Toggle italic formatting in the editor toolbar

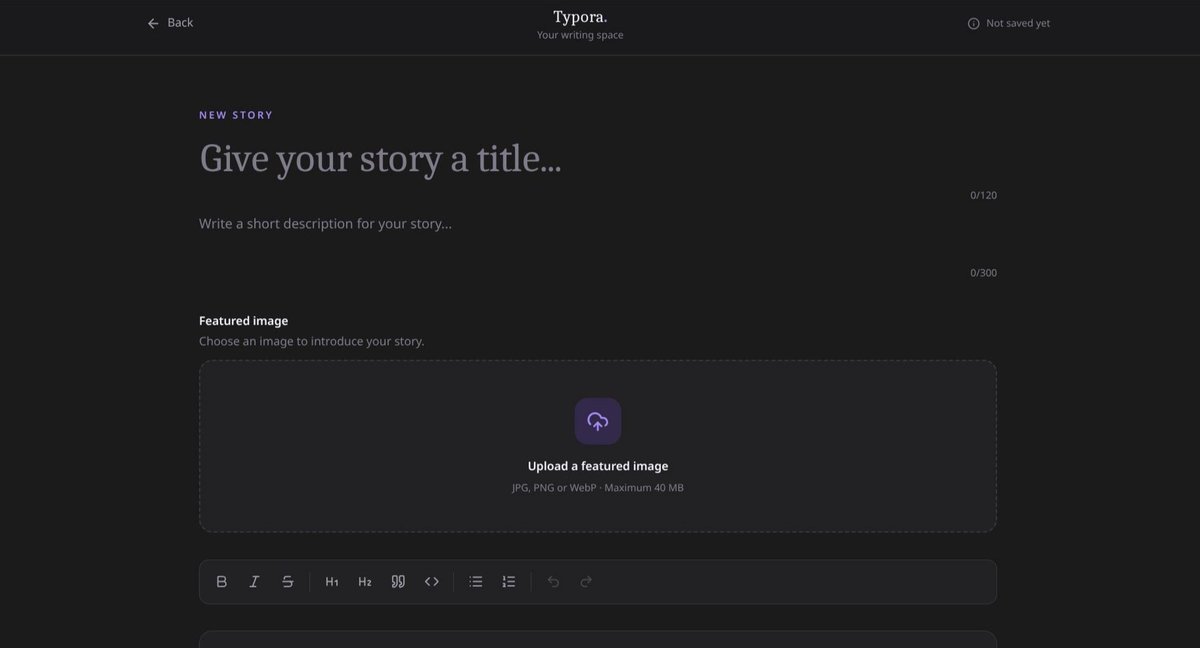pyautogui.click(x=254, y=582)
